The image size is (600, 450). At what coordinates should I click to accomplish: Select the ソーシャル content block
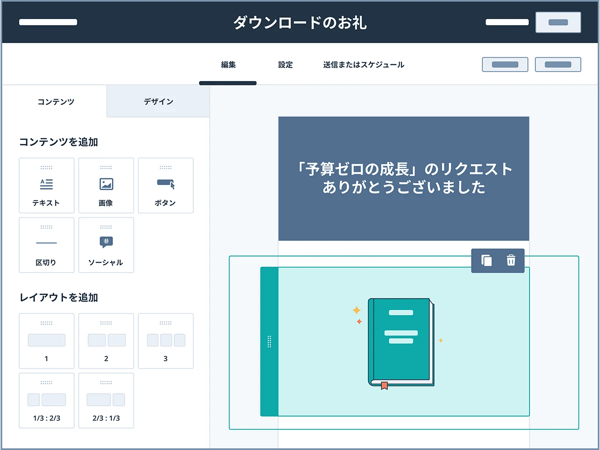point(106,245)
